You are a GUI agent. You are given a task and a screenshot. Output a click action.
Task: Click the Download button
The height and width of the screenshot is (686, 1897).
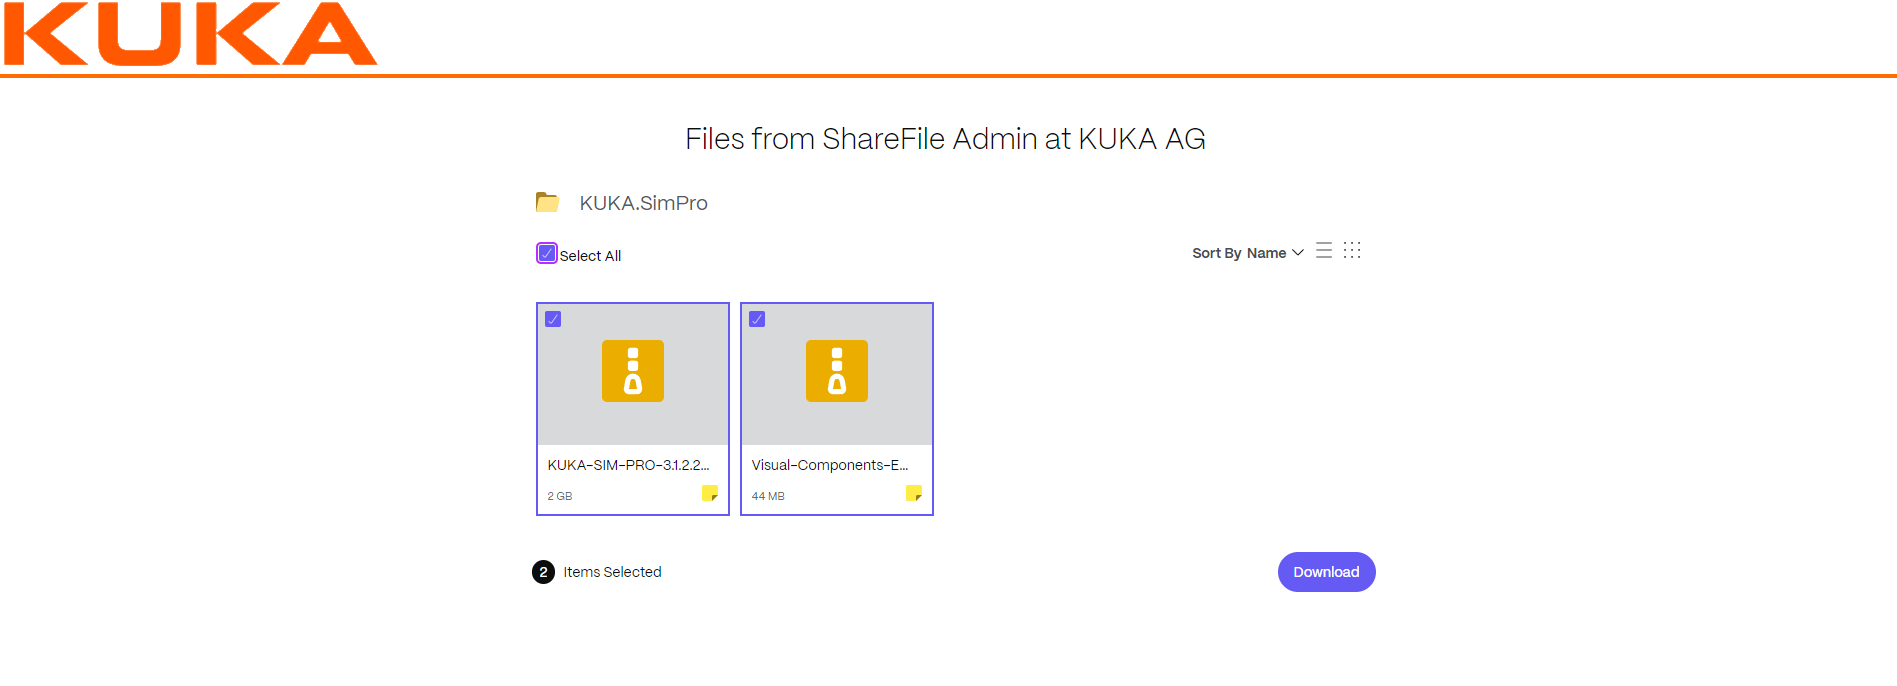(x=1326, y=572)
